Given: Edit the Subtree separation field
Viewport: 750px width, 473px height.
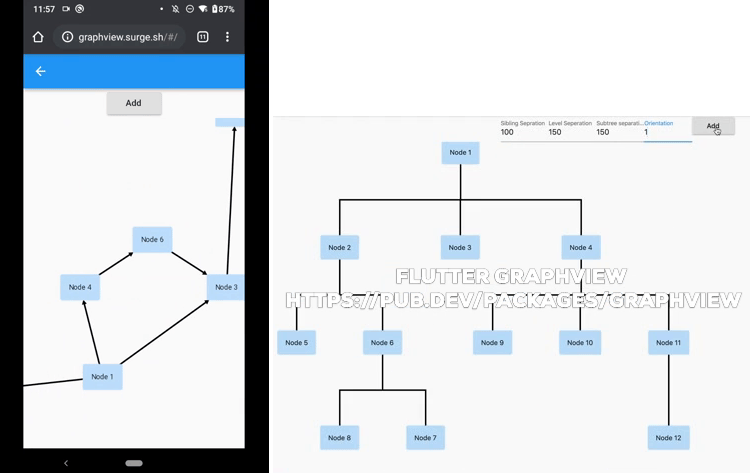Looking at the screenshot, I should point(620,129).
